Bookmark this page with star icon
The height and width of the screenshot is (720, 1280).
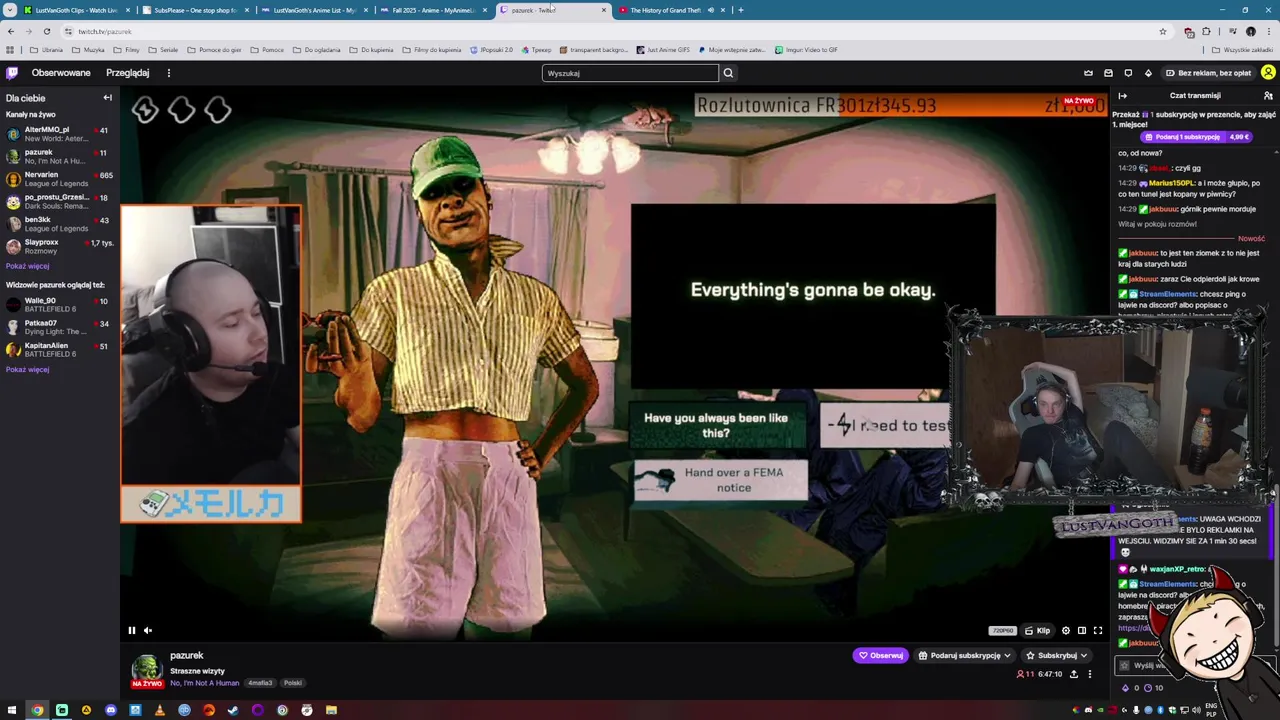tap(1162, 31)
